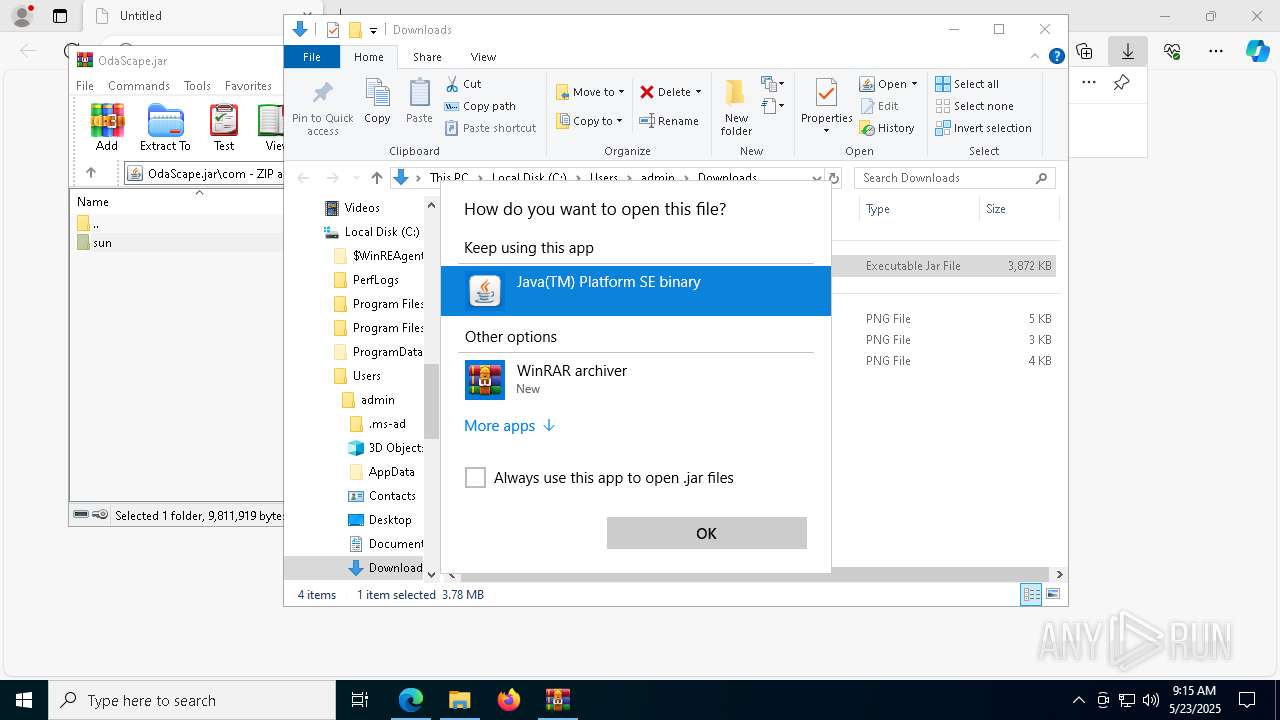The image size is (1280, 720).
Task: Click the Explorer Help question icon
Action: pyautogui.click(x=1056, y=57)
